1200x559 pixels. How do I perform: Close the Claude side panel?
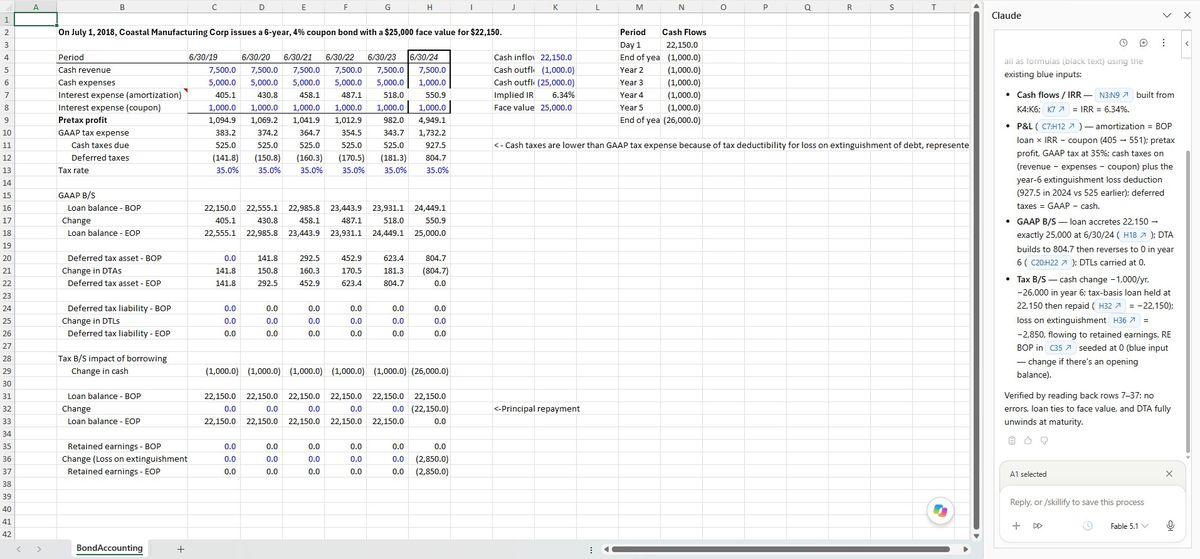(x=1186, y=16)
